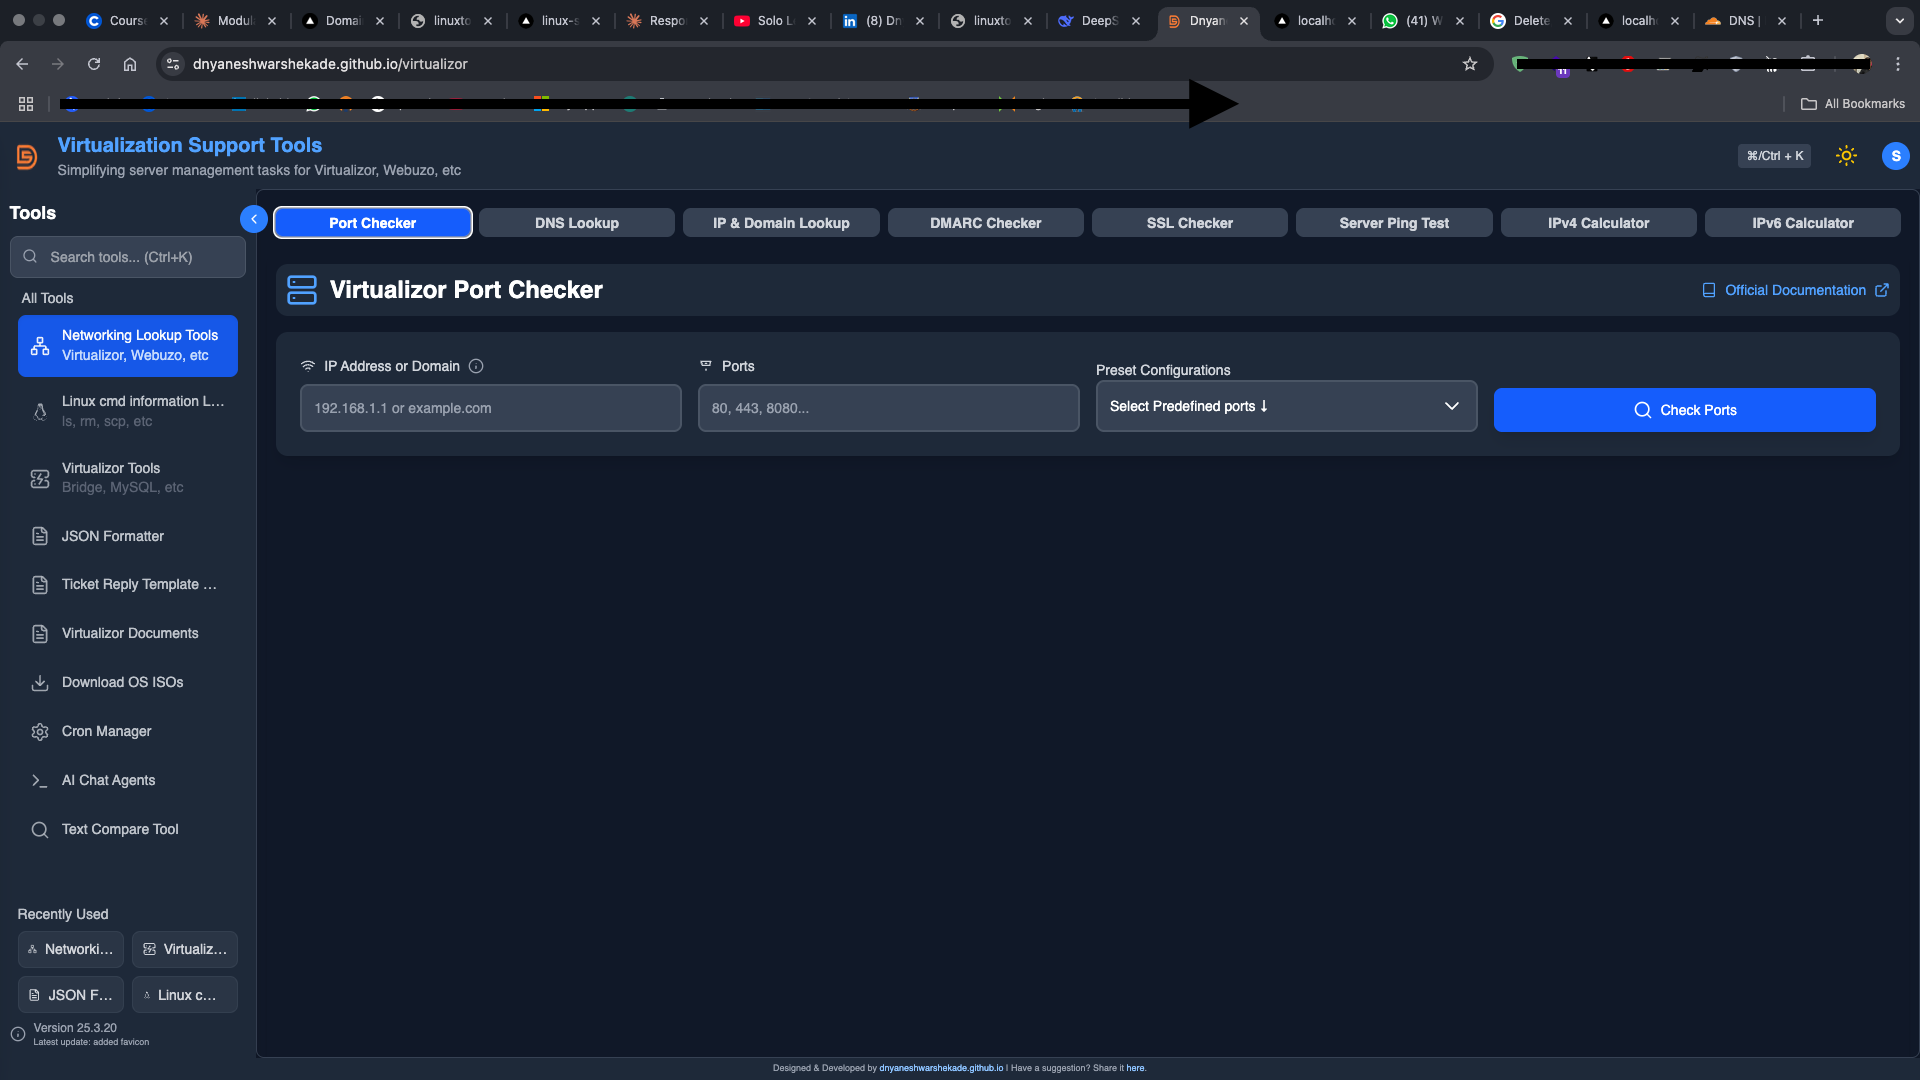Open the IP & Domain Lookup tab

pos(781,223)
